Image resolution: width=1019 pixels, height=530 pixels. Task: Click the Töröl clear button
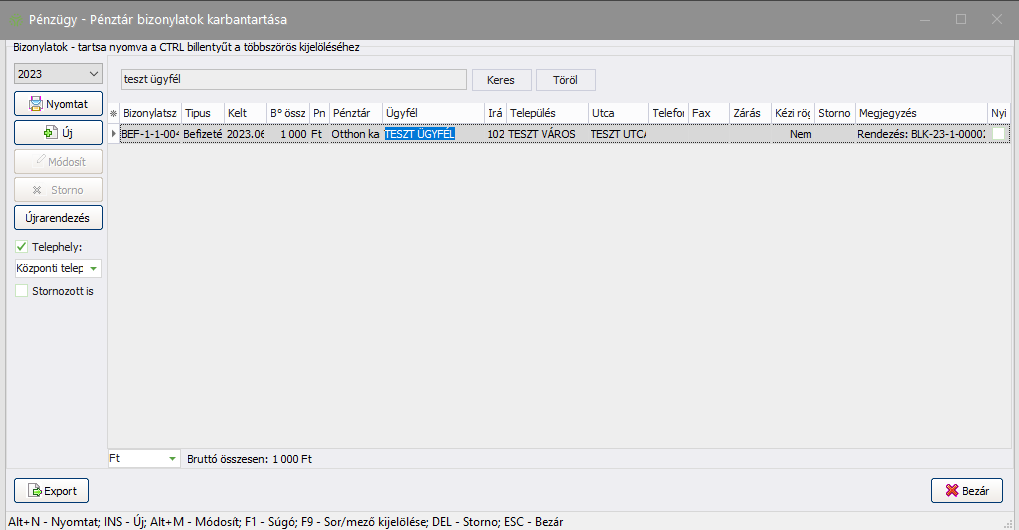coord(566,80)
